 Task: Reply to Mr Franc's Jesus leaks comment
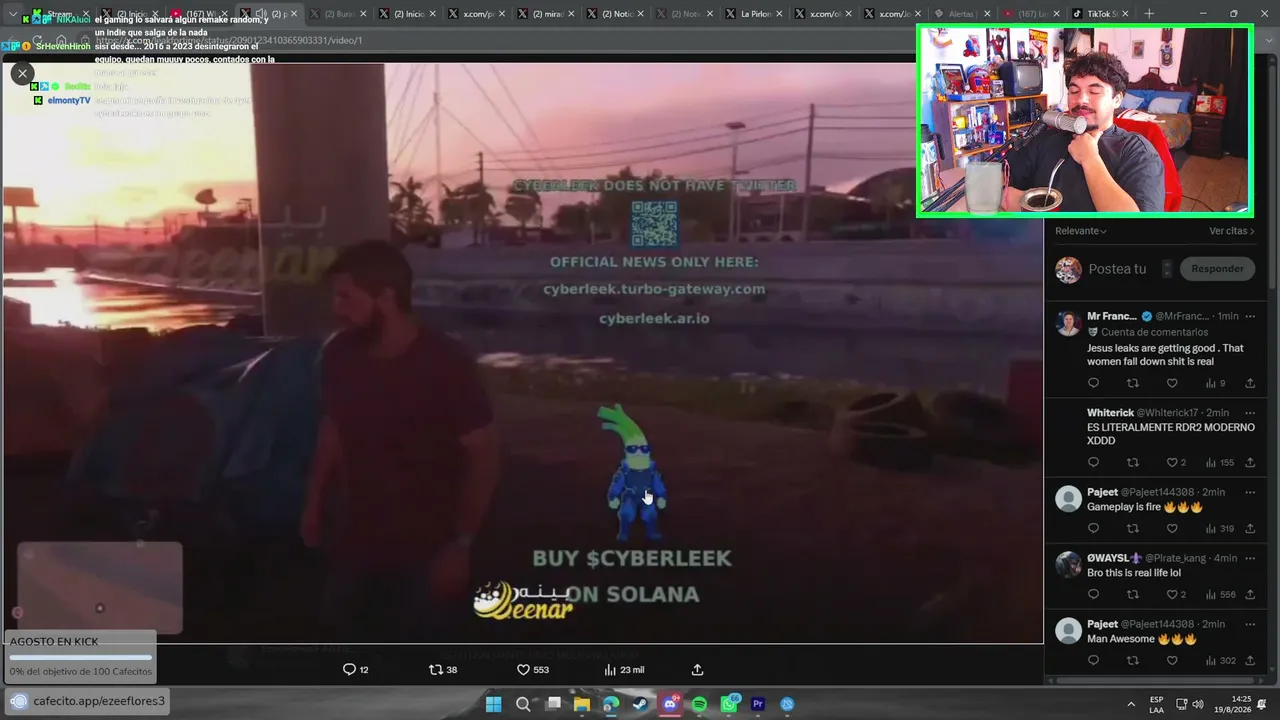(1093, 383)
